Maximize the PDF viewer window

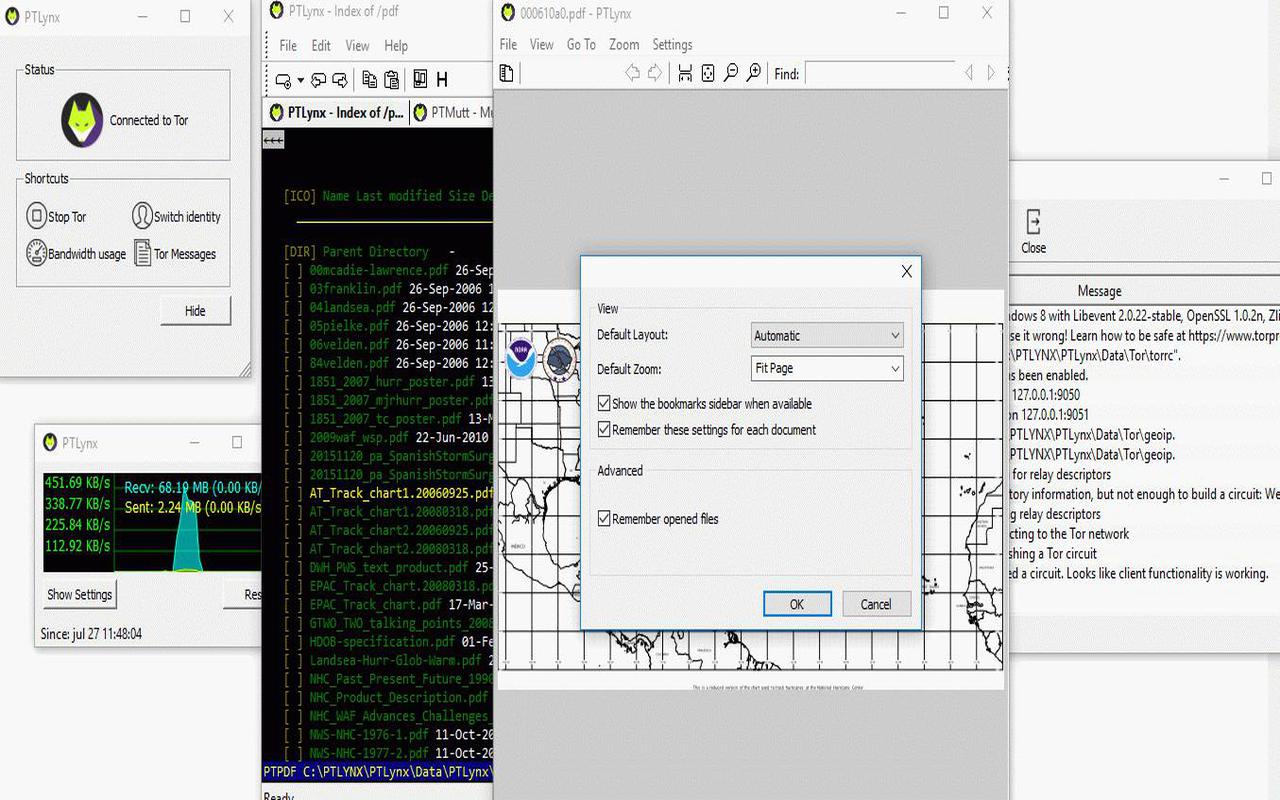click(x=943, y=13)
